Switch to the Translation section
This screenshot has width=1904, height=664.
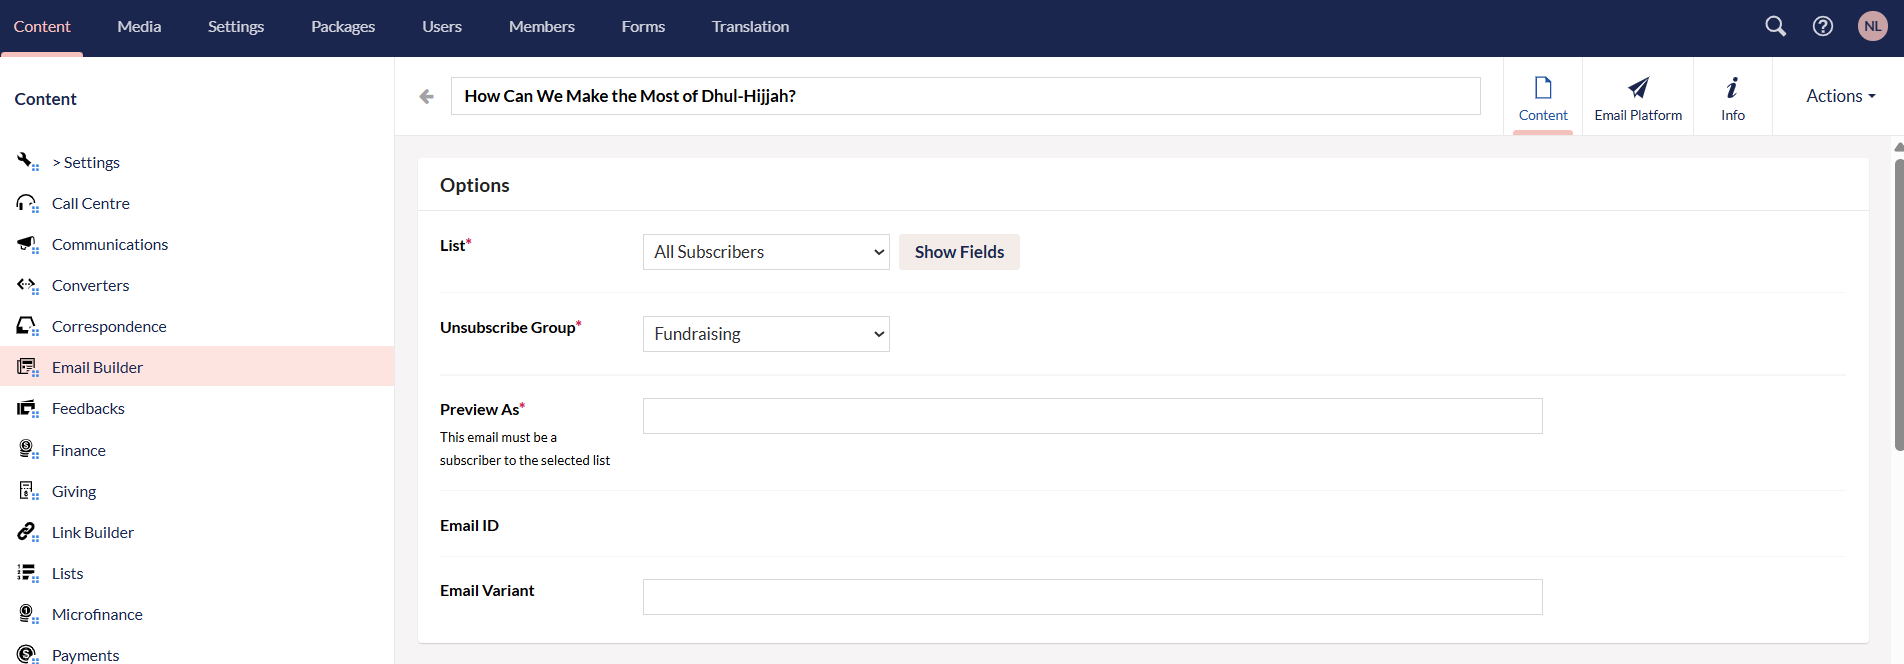(750, 27)
